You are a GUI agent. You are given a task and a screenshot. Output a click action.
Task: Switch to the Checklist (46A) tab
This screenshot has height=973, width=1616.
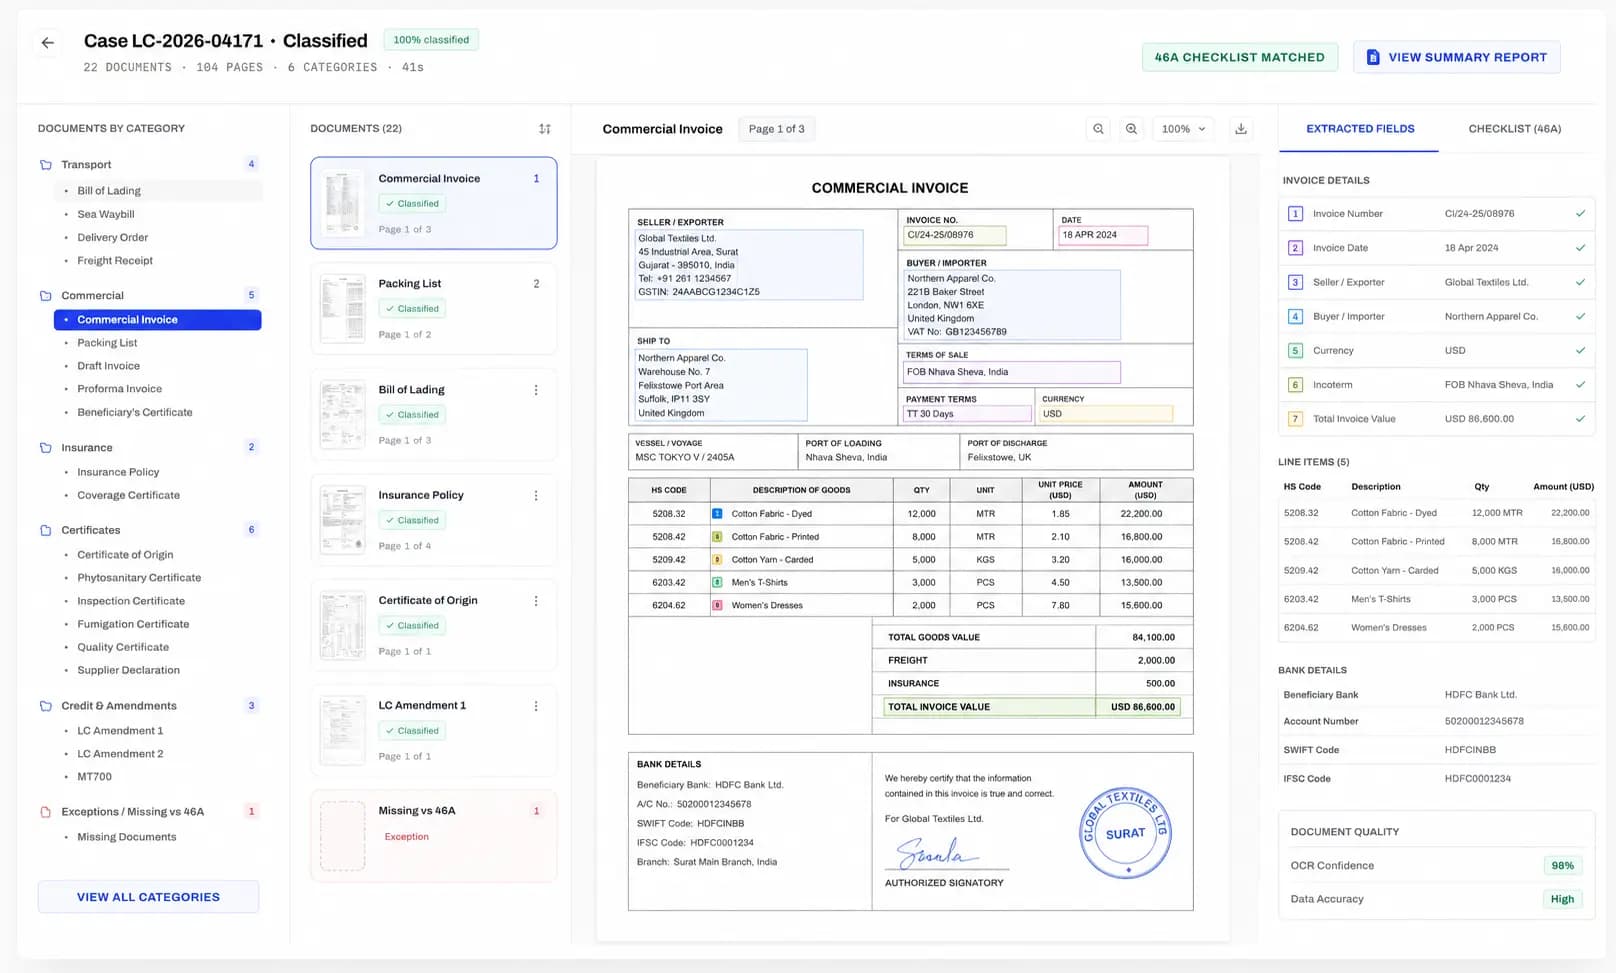pos(1514,129)
